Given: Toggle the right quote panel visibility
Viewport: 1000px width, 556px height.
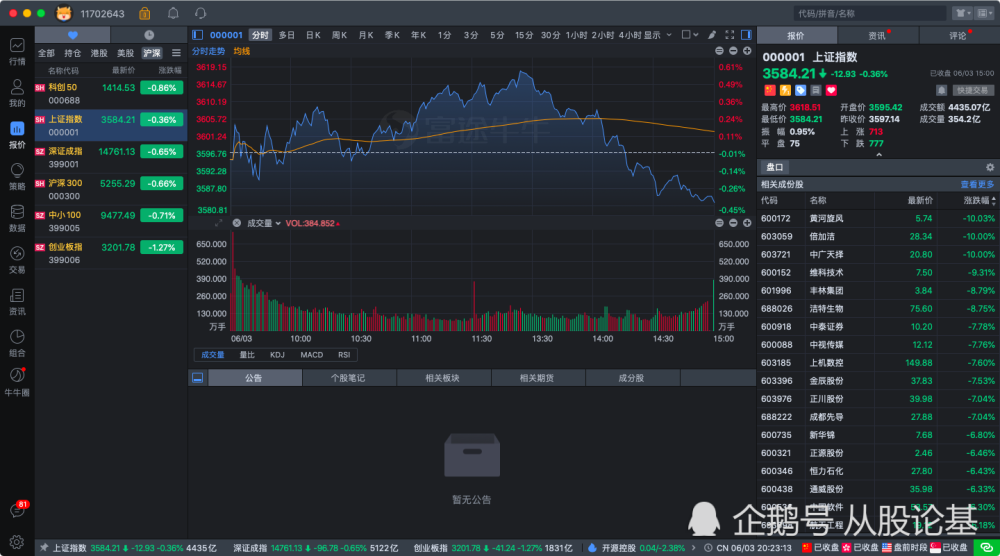Looking at the screenshot, I should click(x=745, y=35).
